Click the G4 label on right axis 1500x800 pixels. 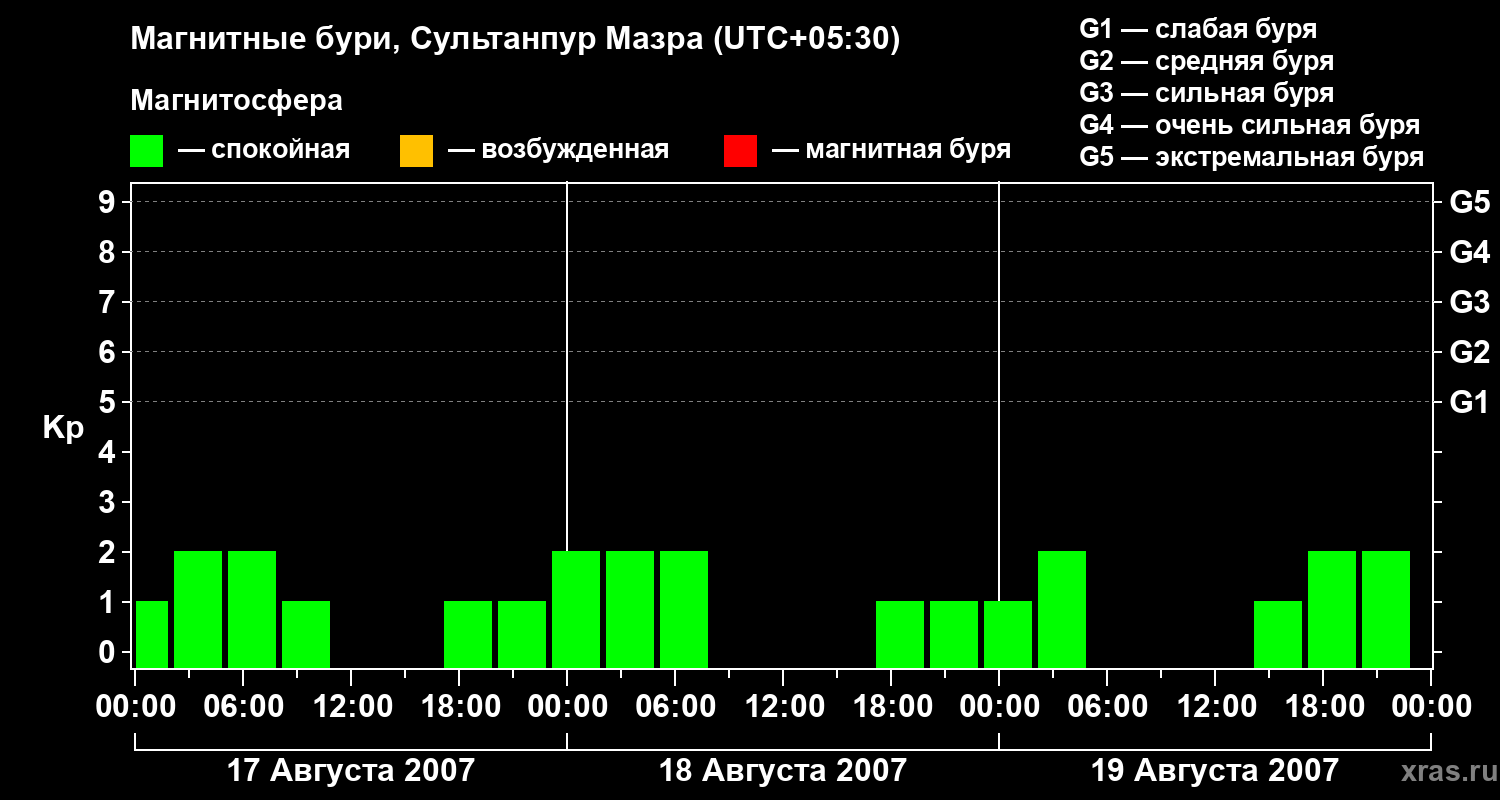pos(1470,252)
